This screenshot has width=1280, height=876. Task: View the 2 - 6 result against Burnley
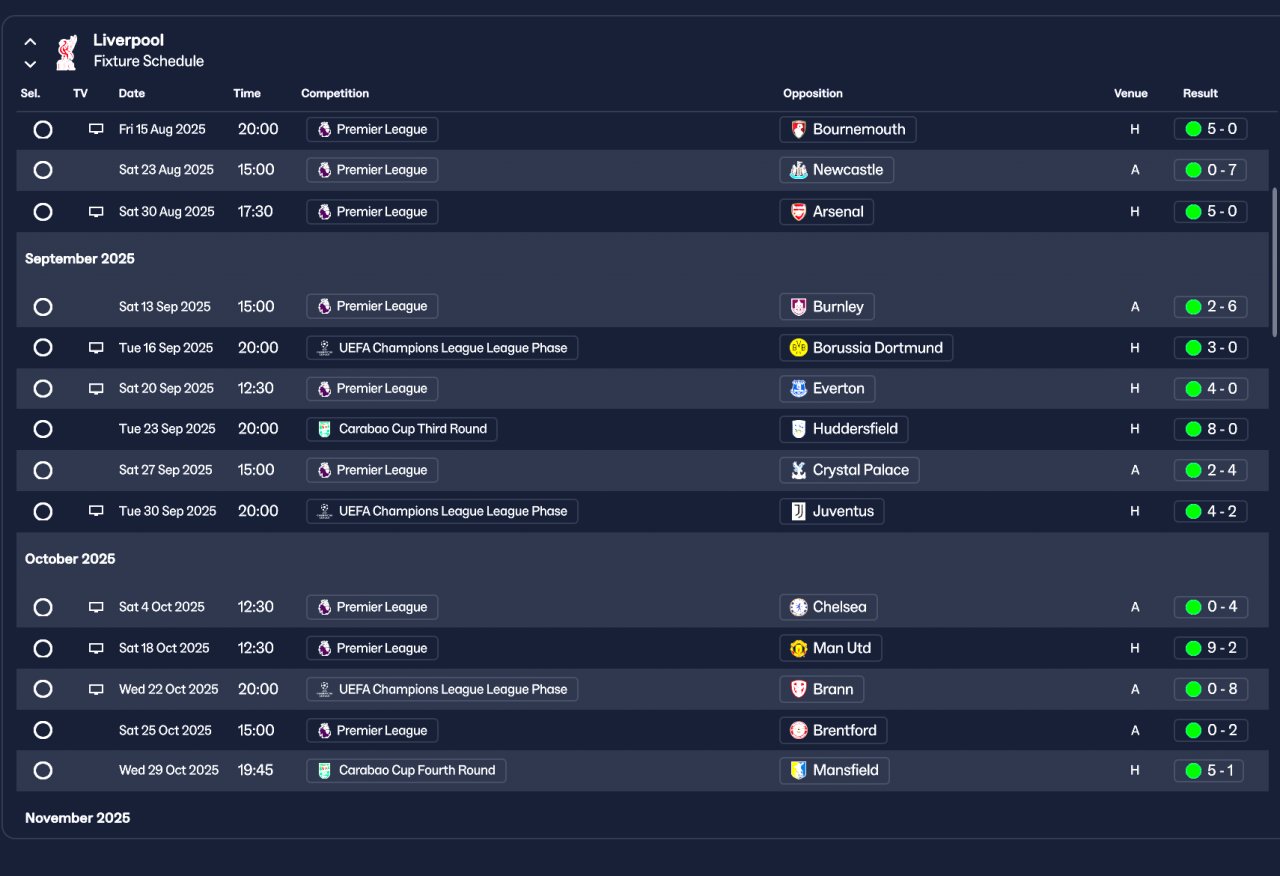1211,307
